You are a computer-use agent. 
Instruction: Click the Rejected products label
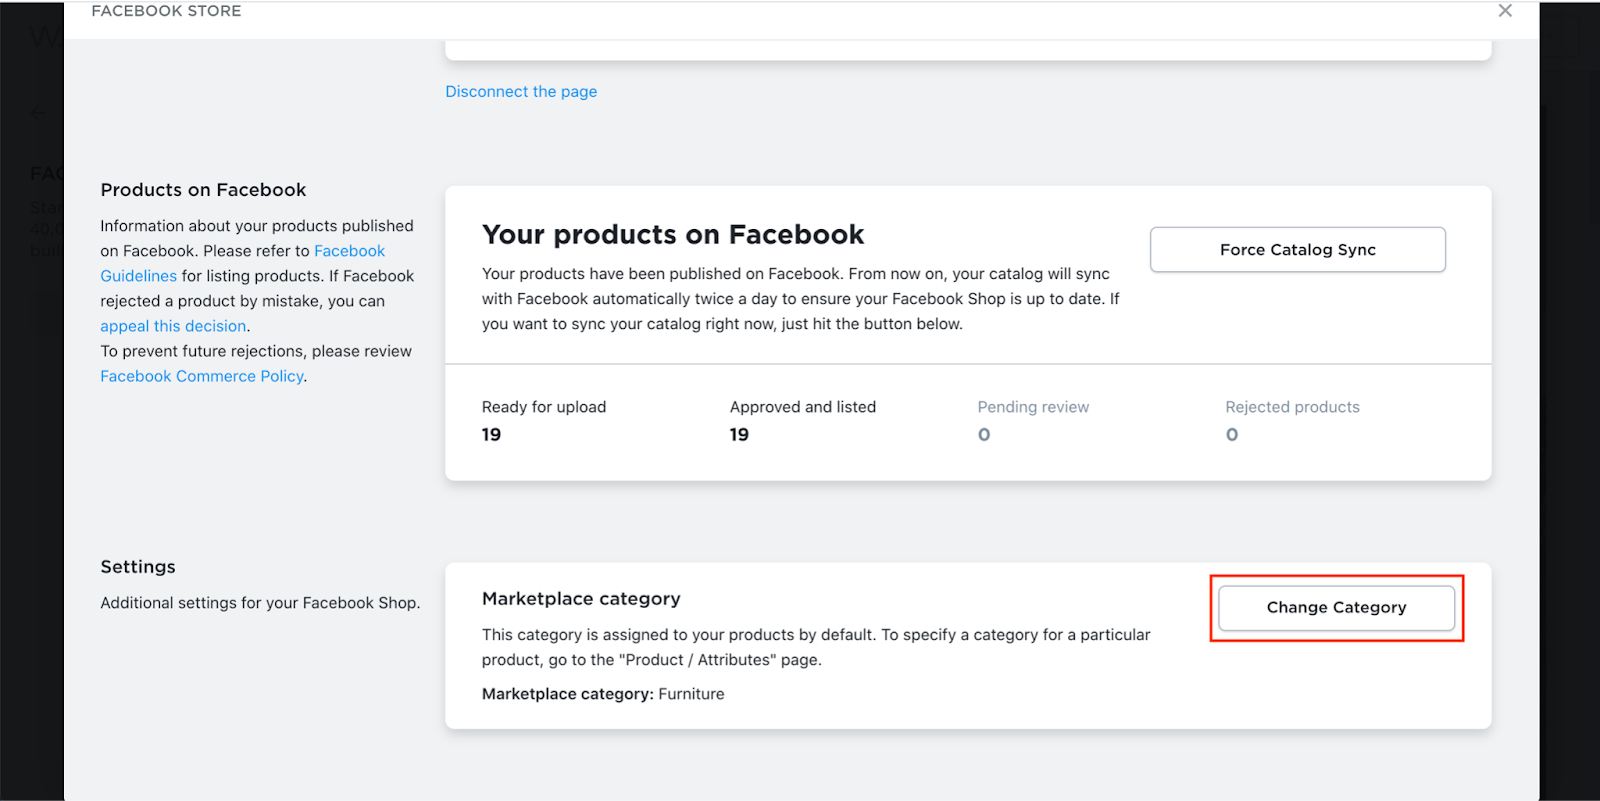tap(1292, 407)
